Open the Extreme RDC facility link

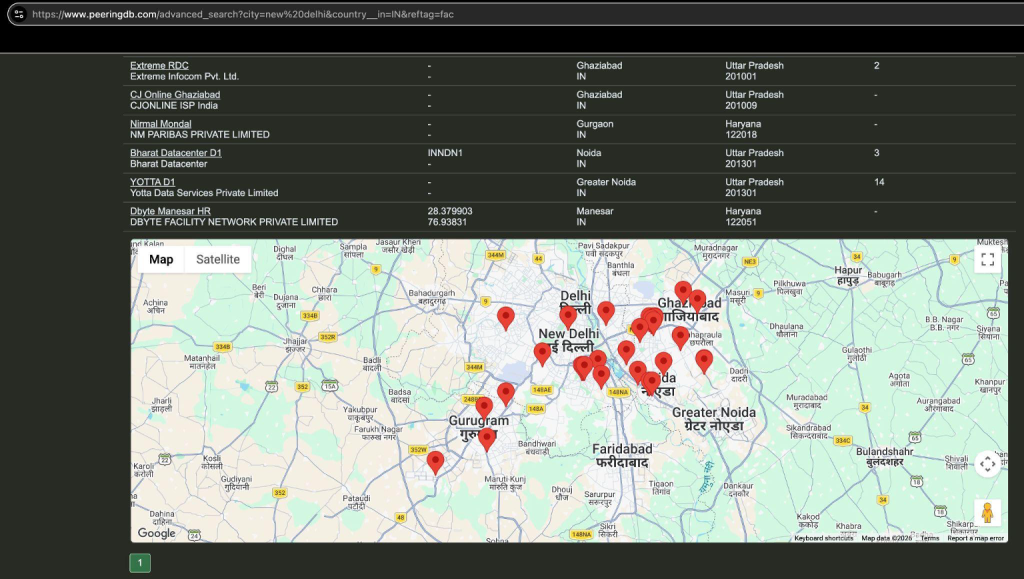tap(159, 65)
